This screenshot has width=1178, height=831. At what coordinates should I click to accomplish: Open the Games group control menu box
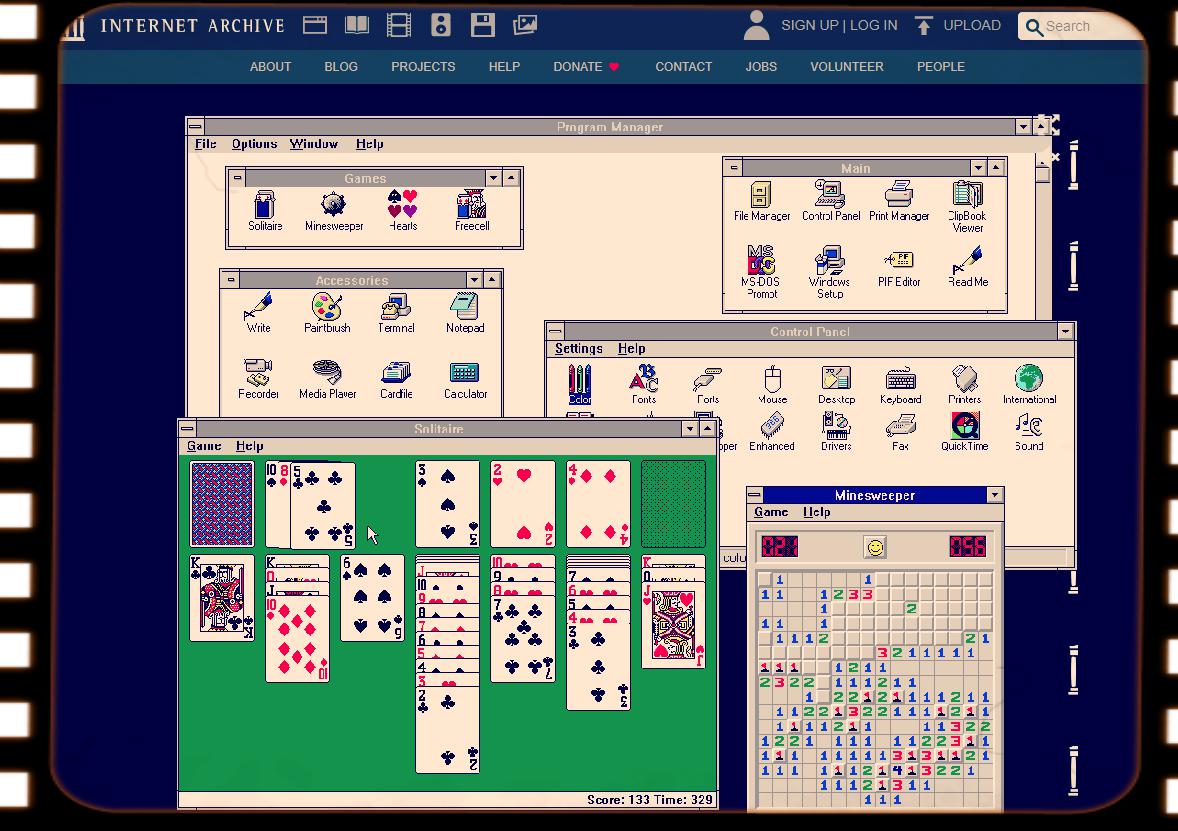tap(237, 178)
